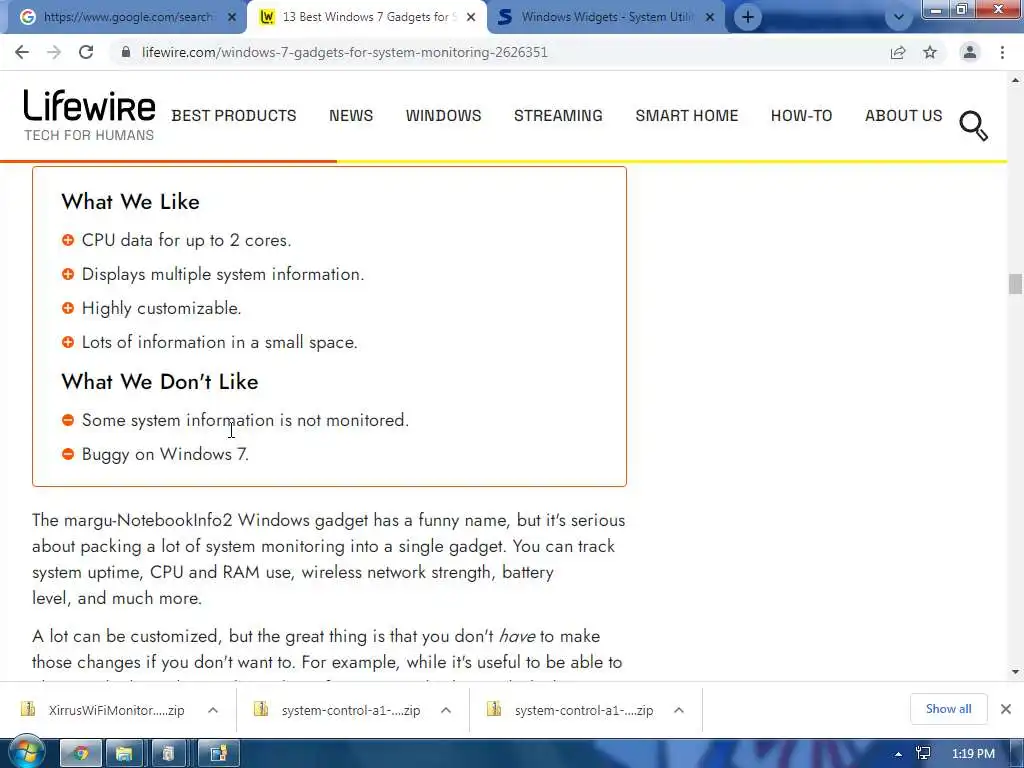Share this page icon in address bar
The height and width of the screenshot is (768, 1024).
click(x=898, y=52)
